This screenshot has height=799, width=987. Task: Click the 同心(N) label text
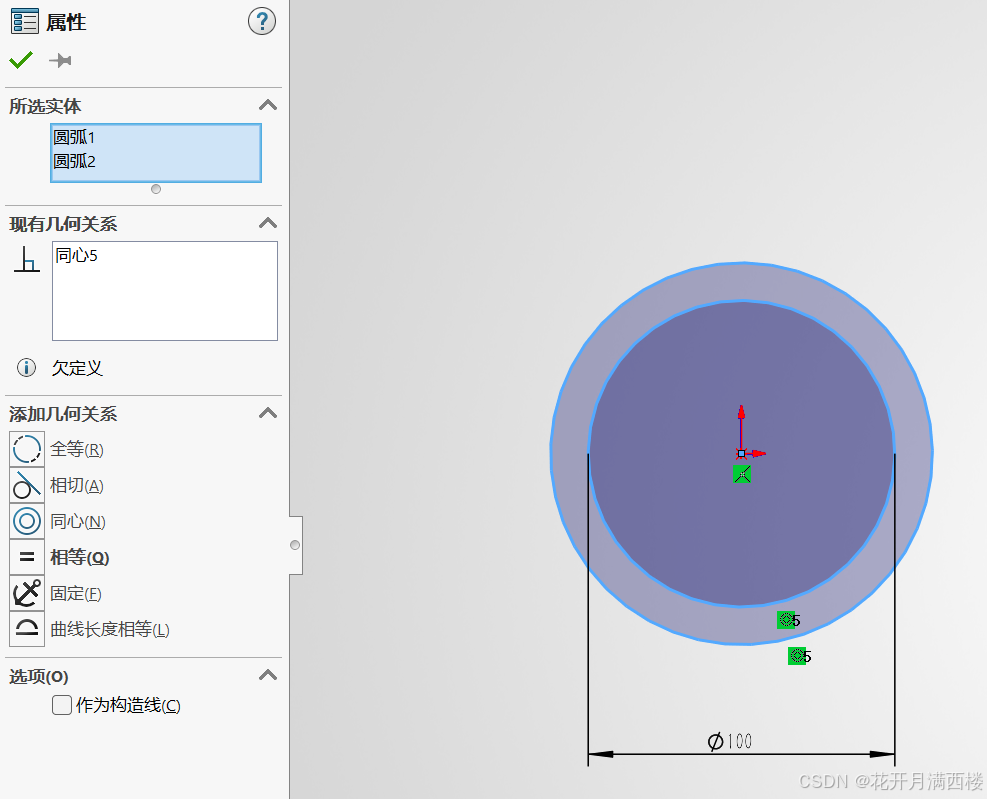click(77, 521)
